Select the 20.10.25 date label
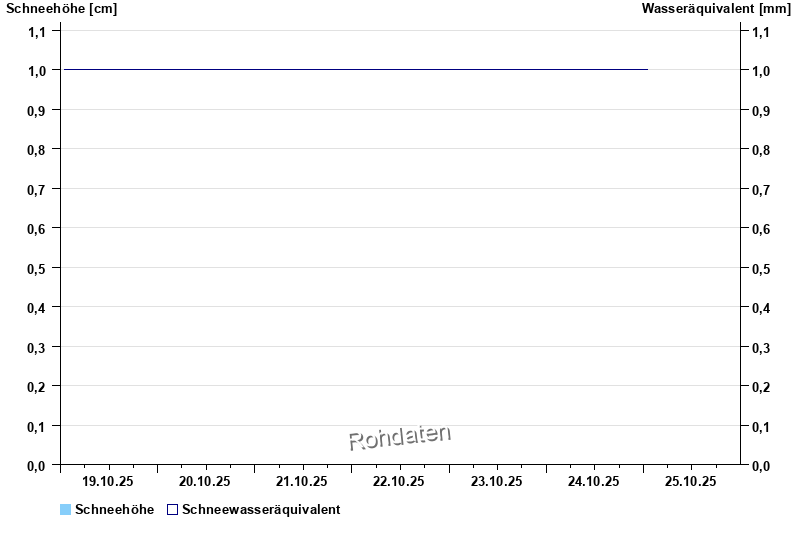 205,482
